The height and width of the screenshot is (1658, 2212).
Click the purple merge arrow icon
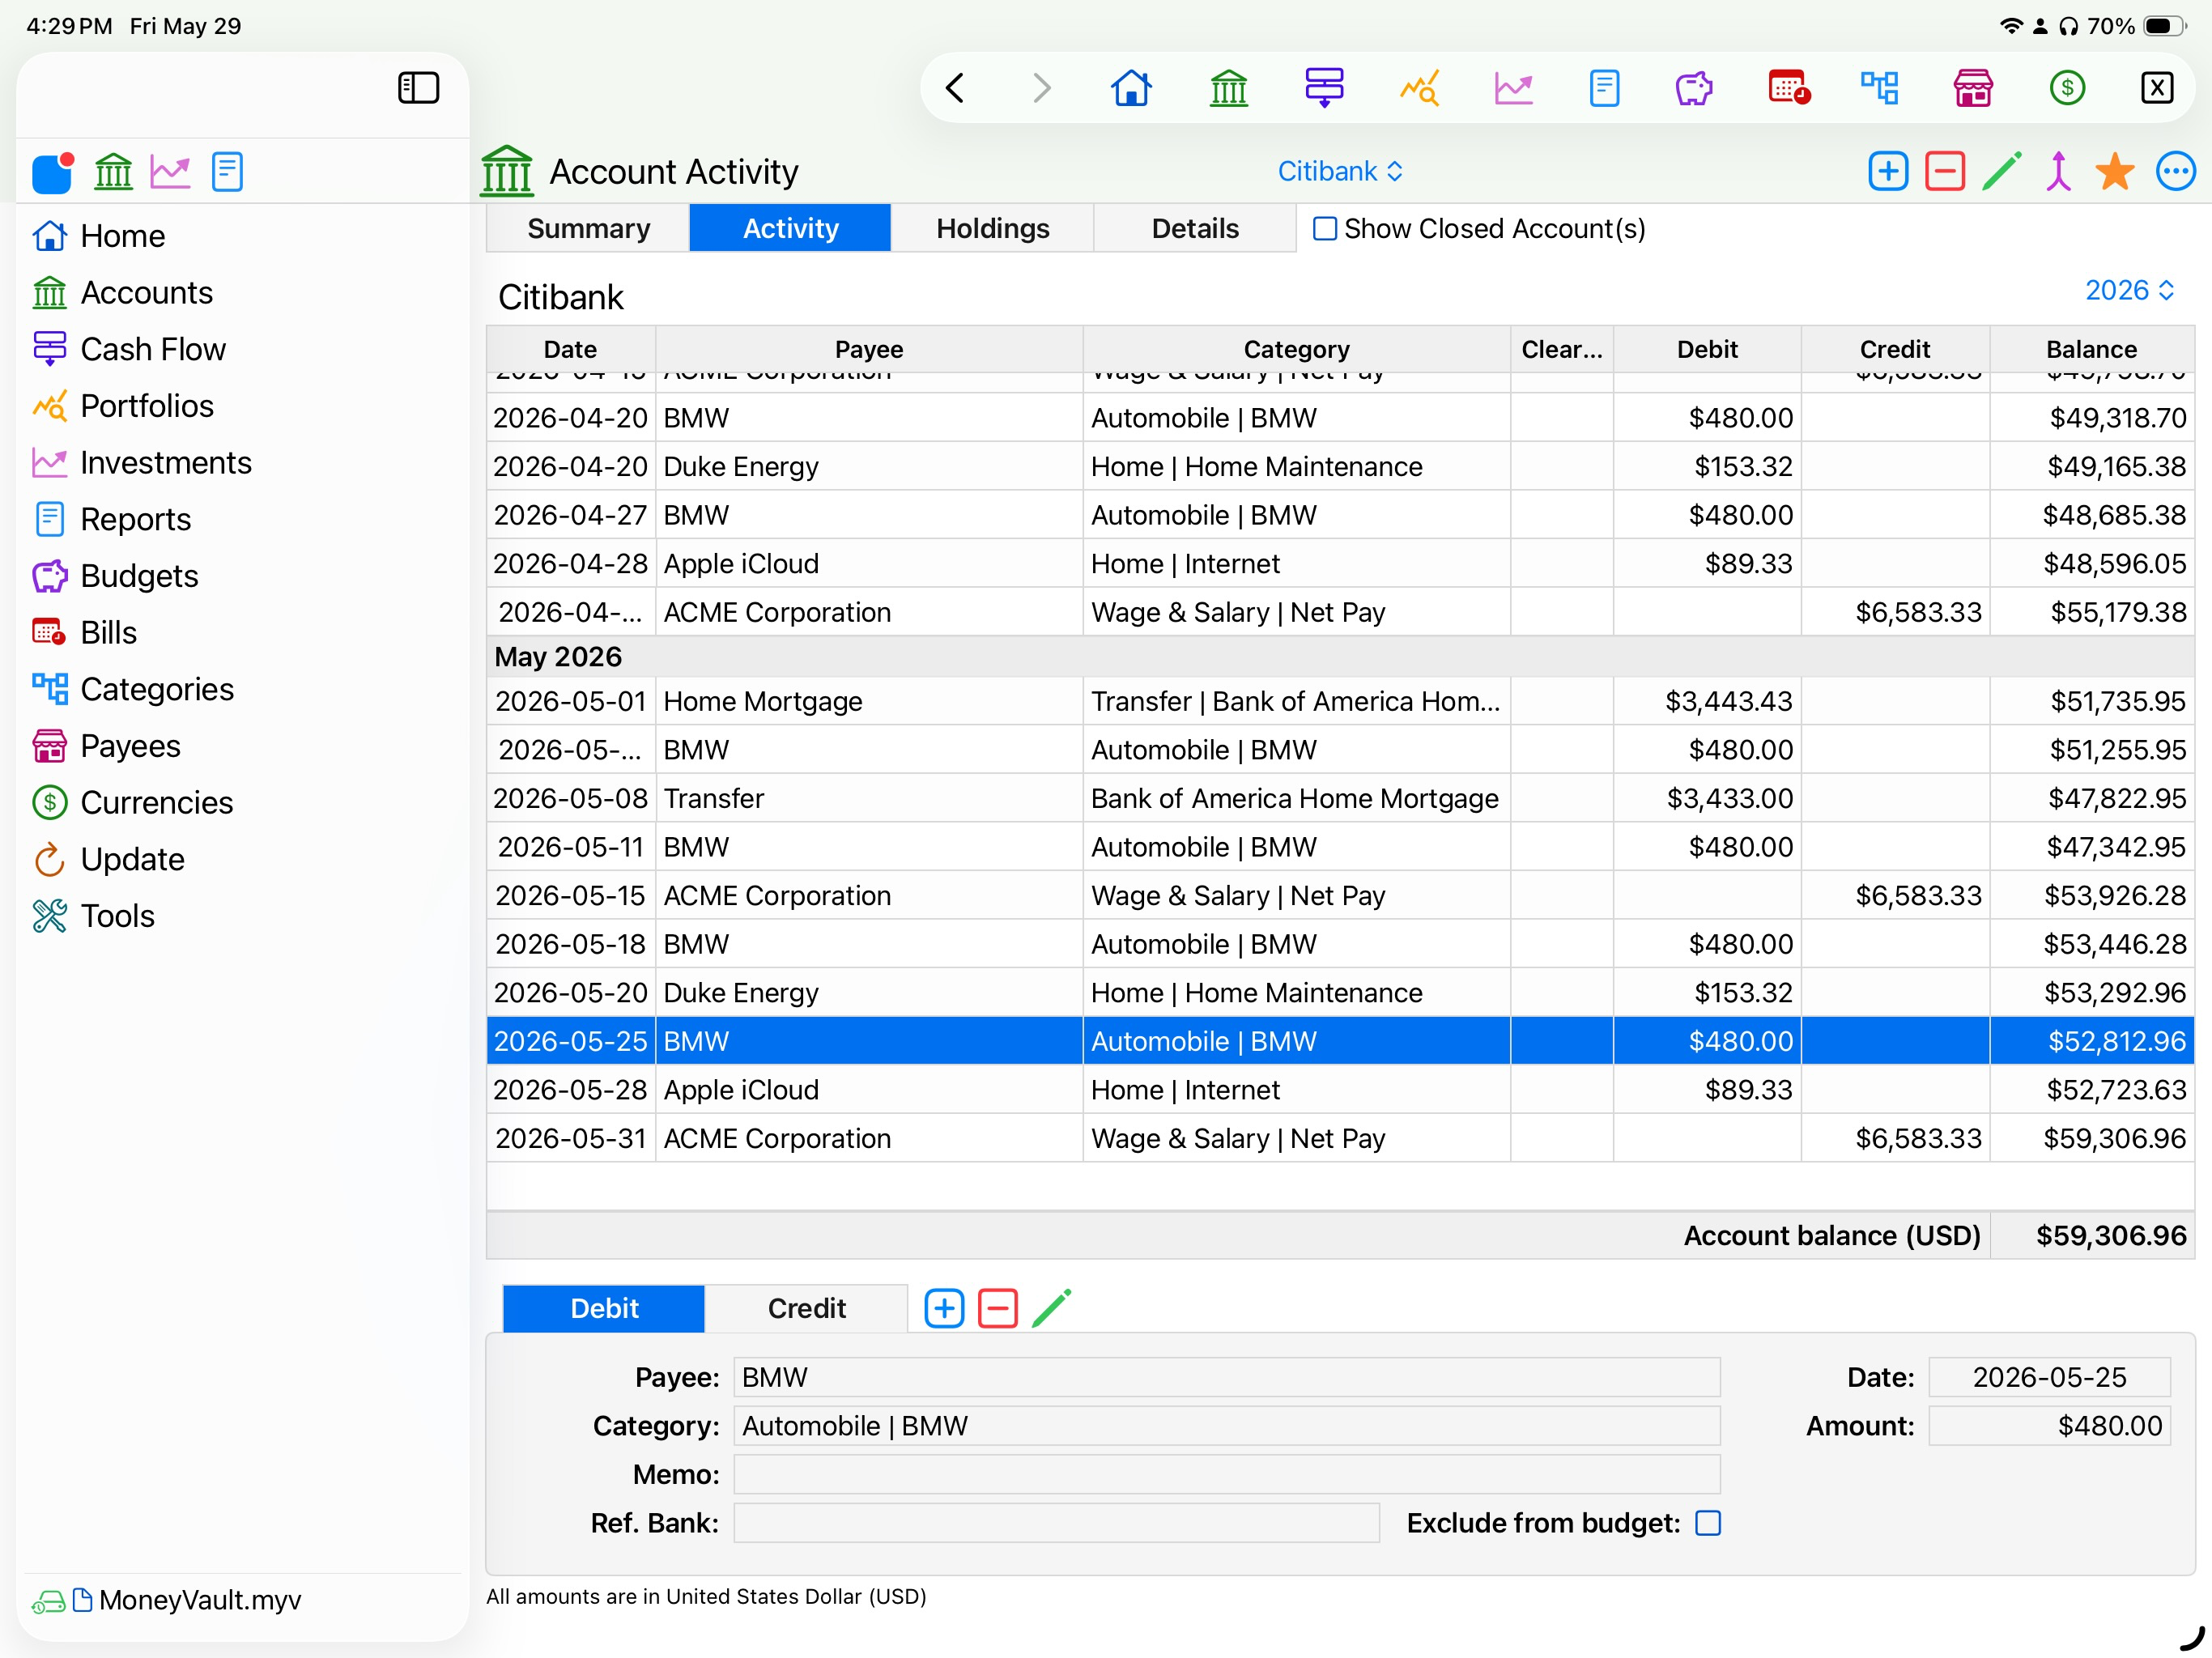[x=2058, y=171]
